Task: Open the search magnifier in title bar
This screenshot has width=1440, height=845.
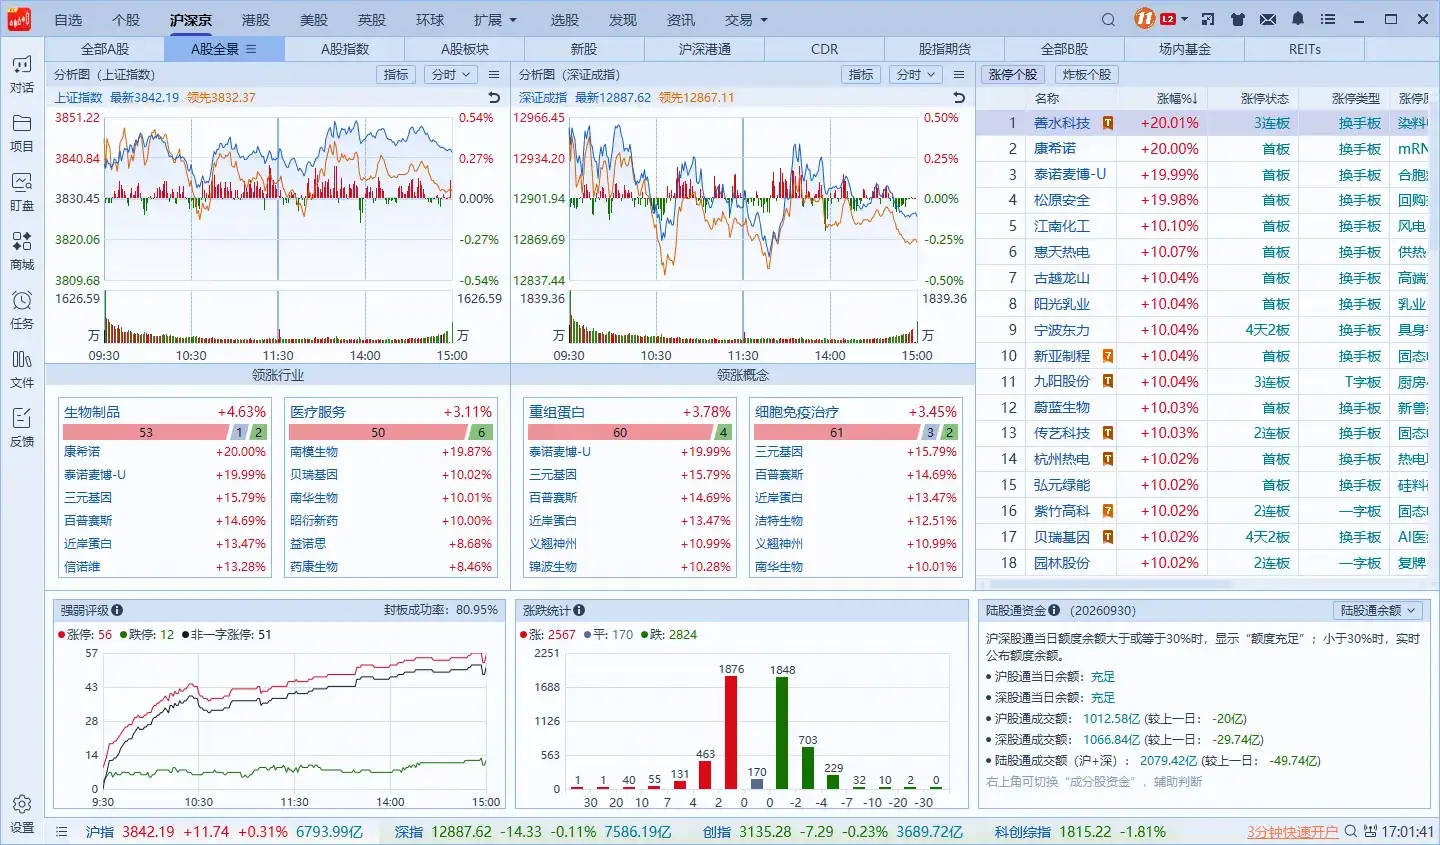Action: click(1108, 20)
